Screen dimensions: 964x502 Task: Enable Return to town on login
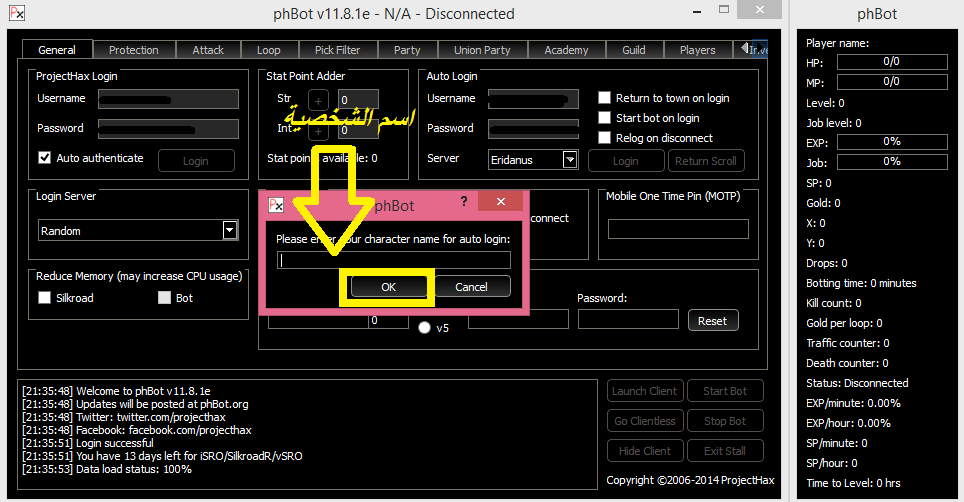pyautogui.click(x=604, y=98)
